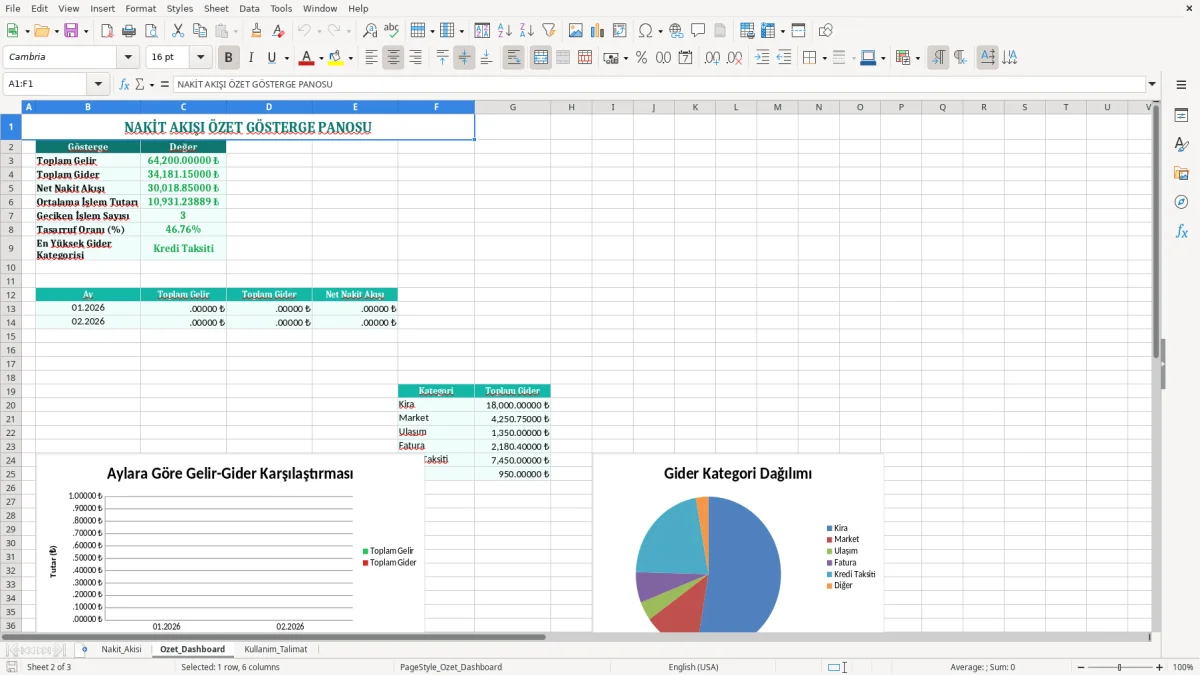Expand the Name Box dropdown
1200x675 pixels.
(98, 84)
